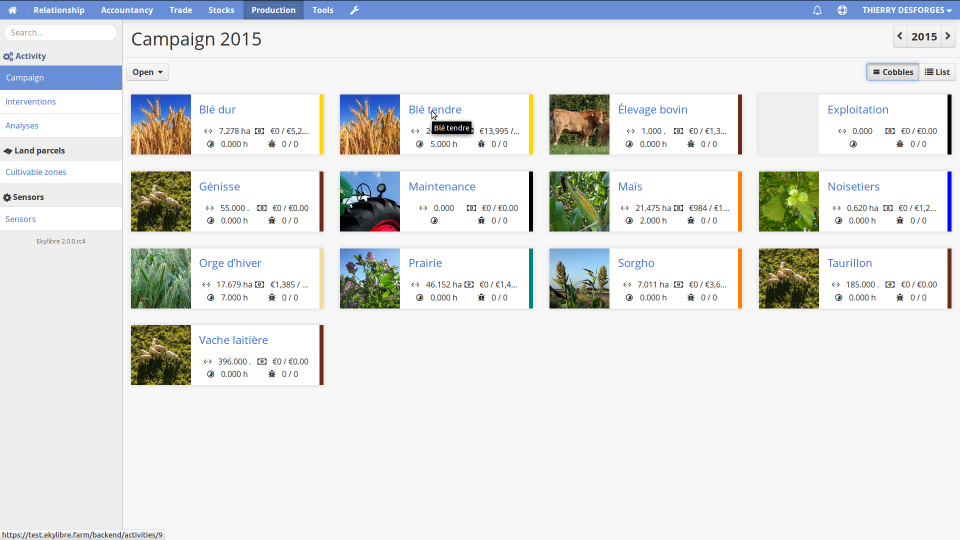Click the clock icon on Génisse card
Image resolution: width=960 pixels, height=540 pixels.
[x=211, y=220]
